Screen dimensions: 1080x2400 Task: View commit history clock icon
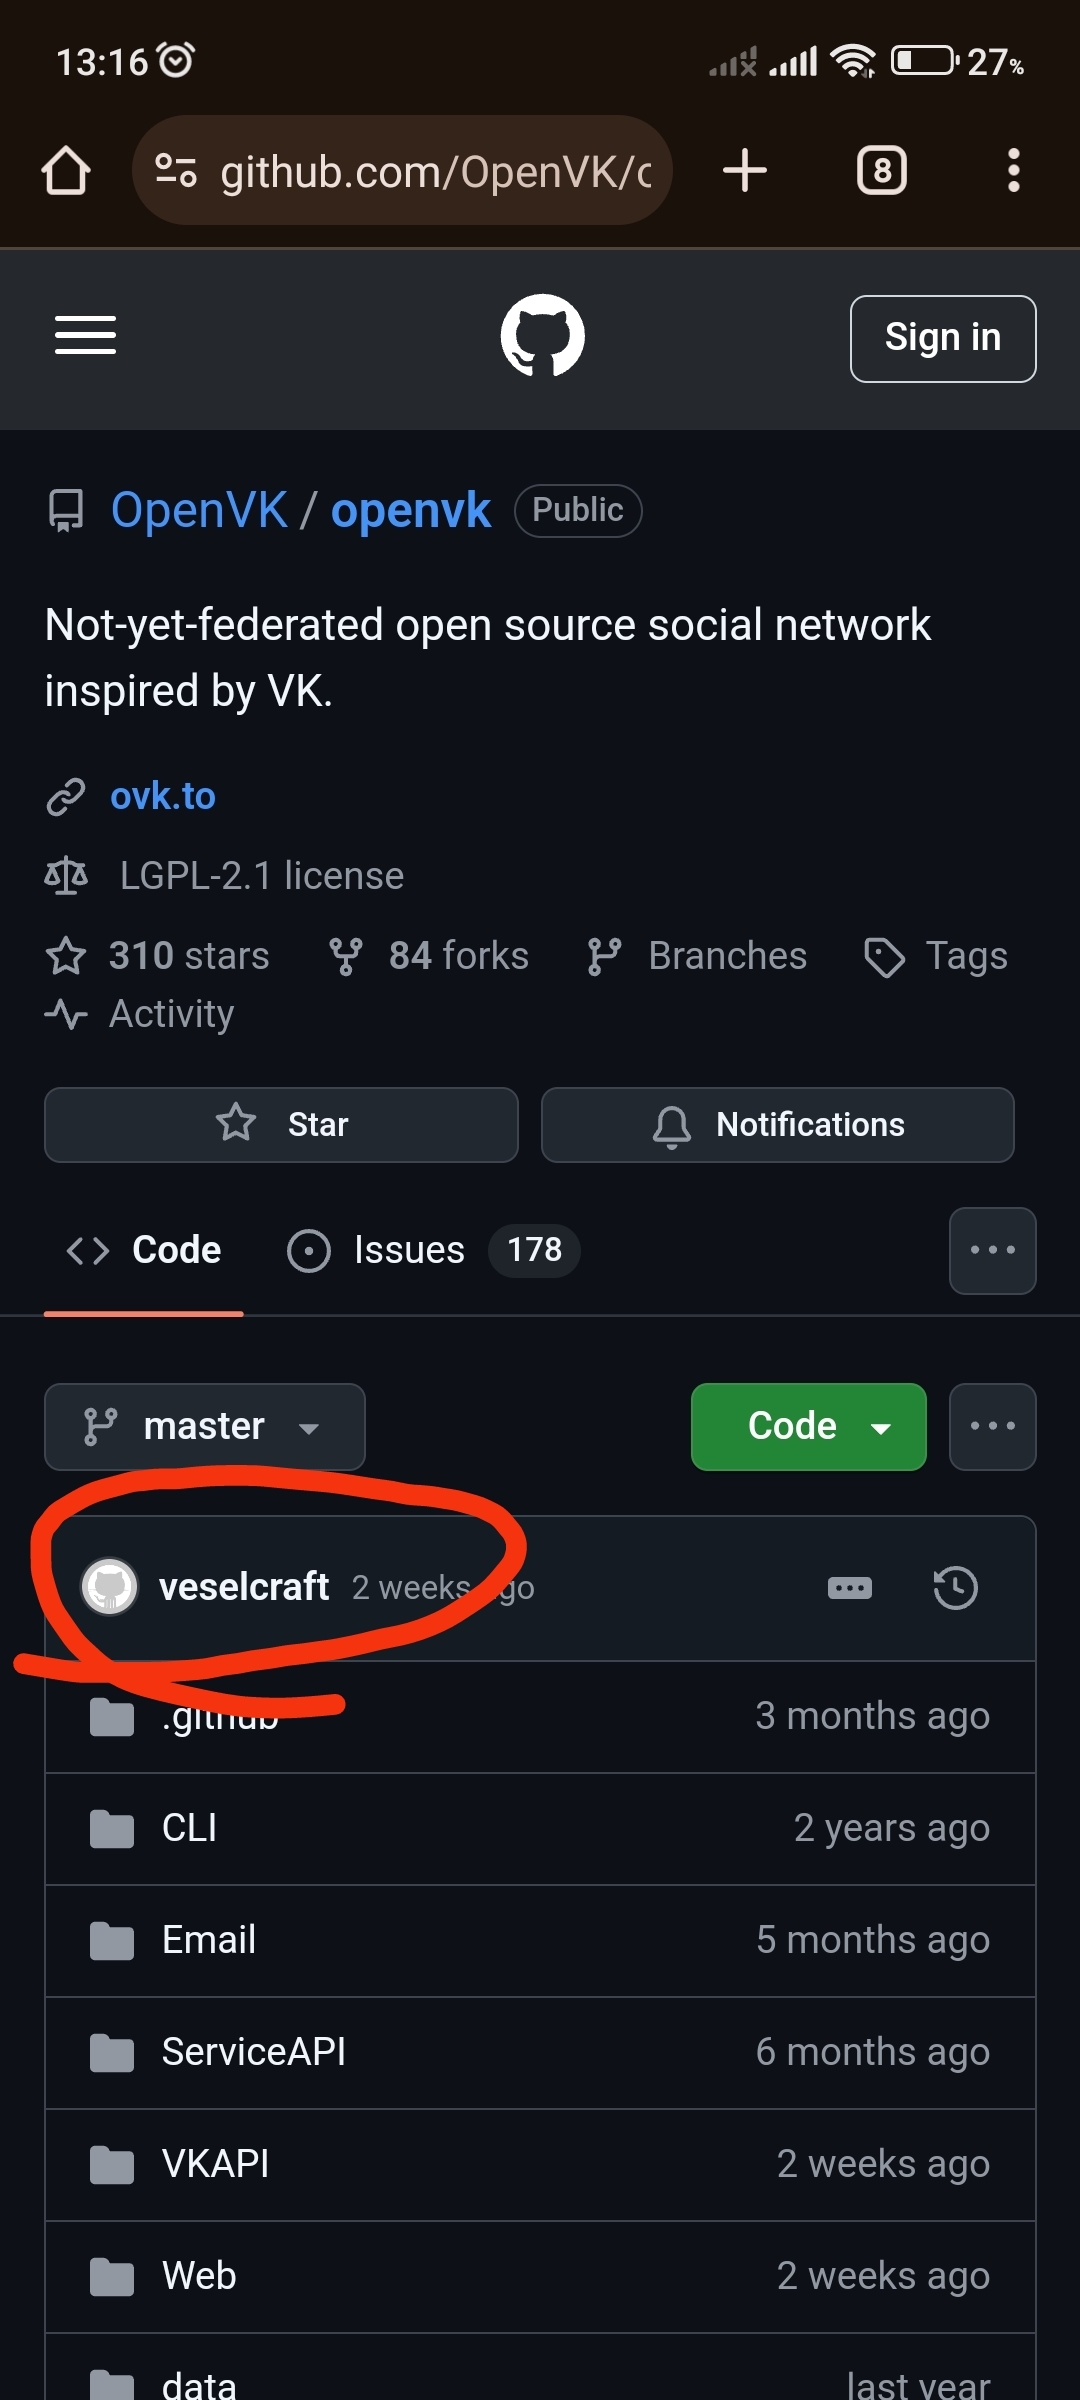[955, 1587]
